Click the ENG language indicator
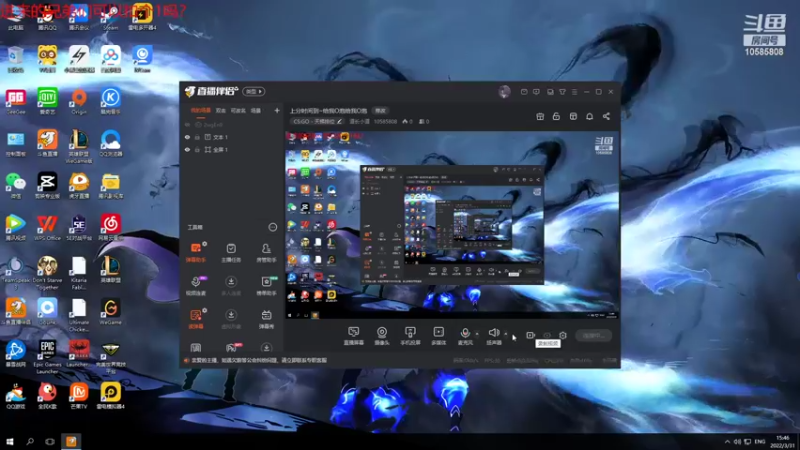Screen dimensions: 800x450 [760, 441]
